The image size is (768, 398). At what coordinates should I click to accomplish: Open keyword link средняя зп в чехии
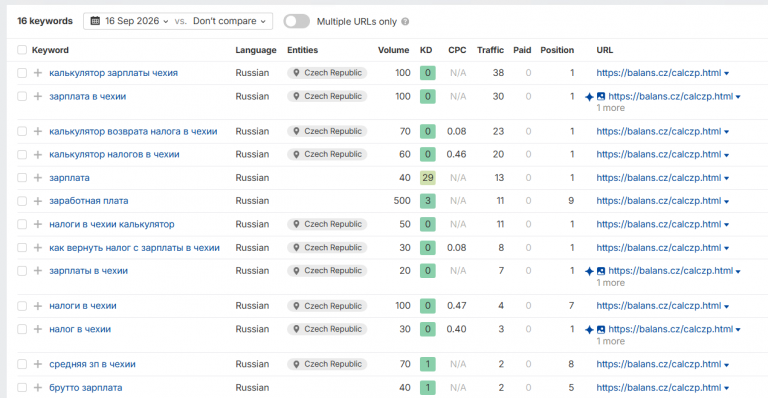pyautogui.click(x=92, y=364)
